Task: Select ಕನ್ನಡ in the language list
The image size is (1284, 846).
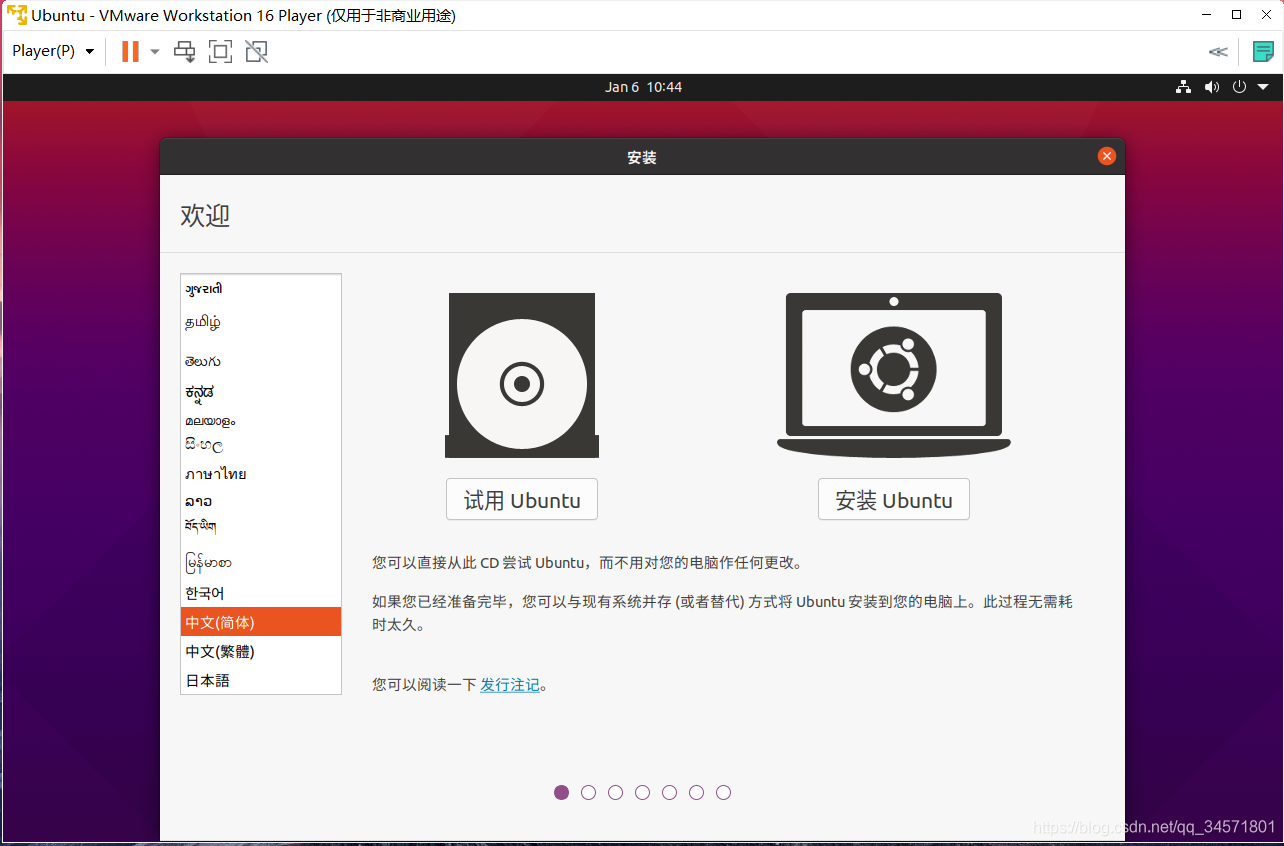Action: (261, 392)
